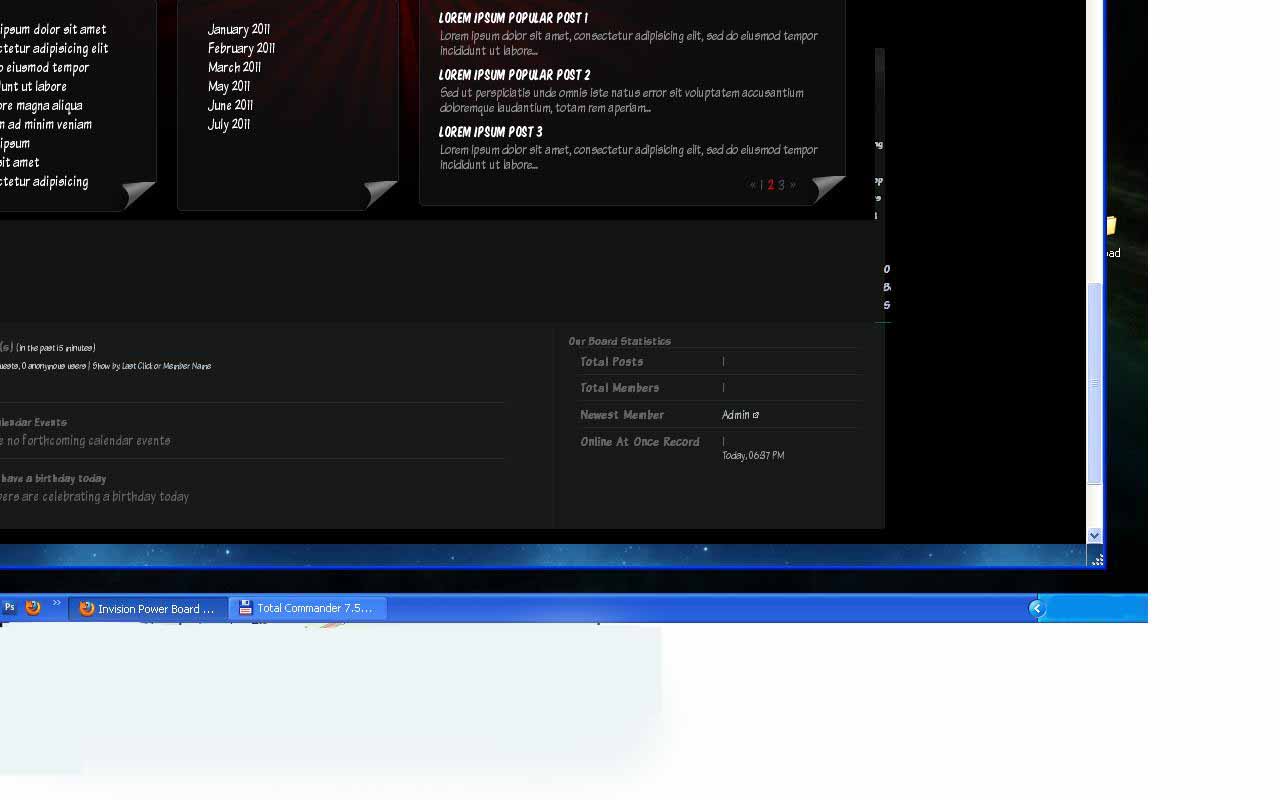Click the scrollbar down arrow
Screen dimensions: 1280x800
[x=1094, y=536]
